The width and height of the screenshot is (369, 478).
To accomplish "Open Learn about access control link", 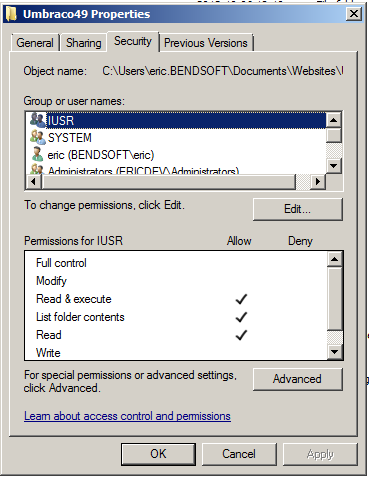I will tap(127, 416).
